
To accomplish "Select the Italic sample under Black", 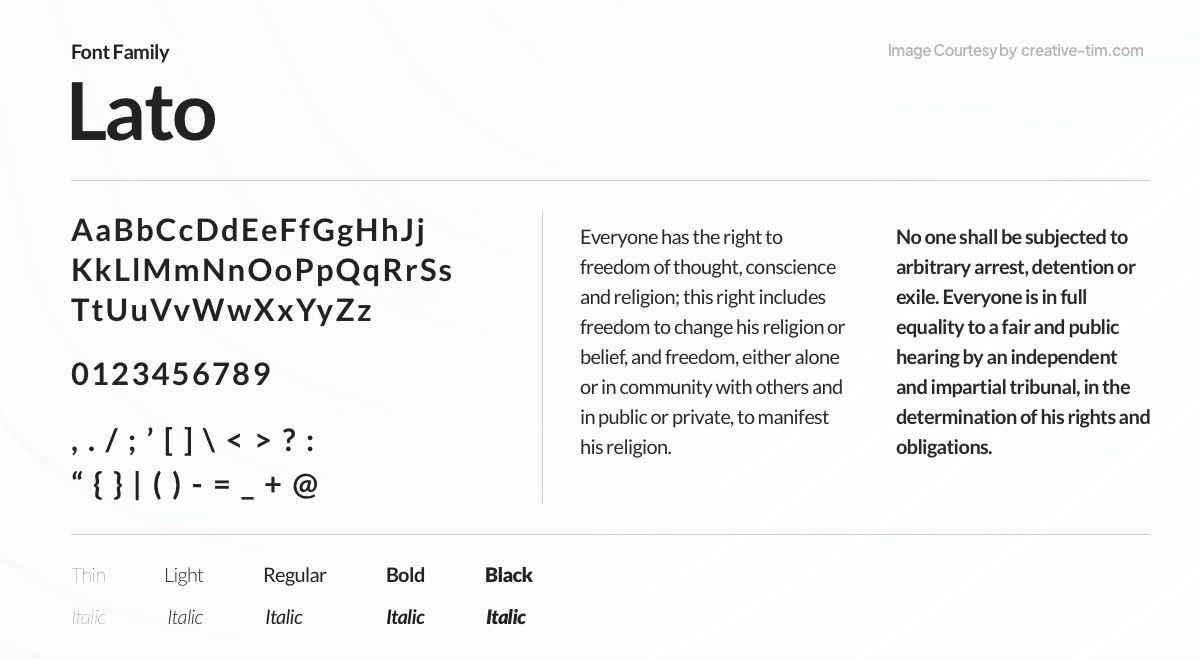I will [x=506, y=617].
